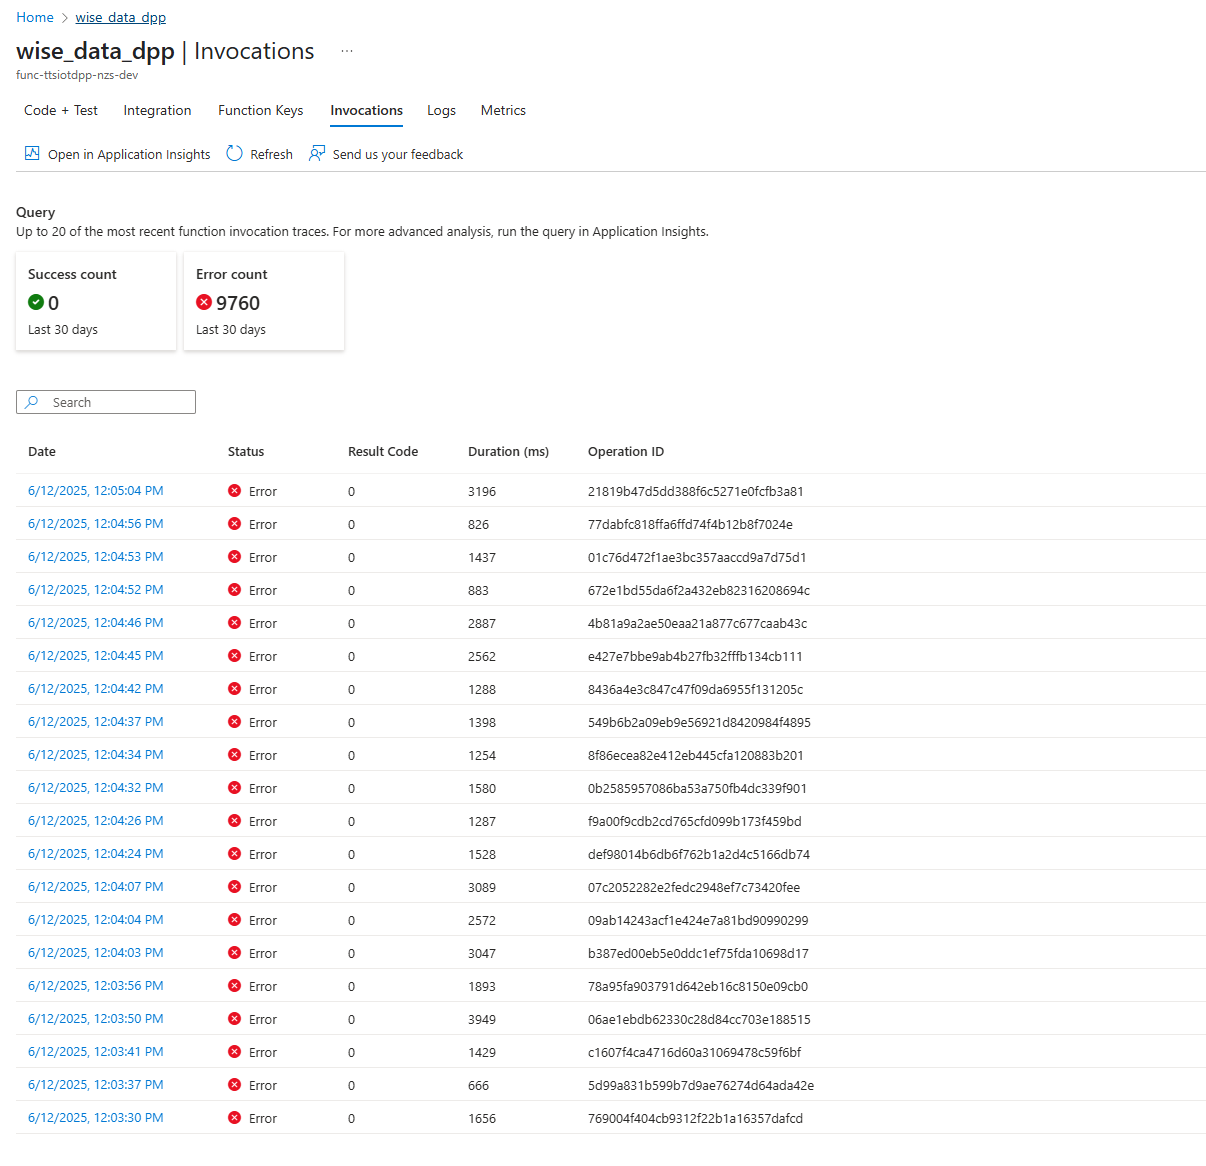Viewport: 1206px width, 1166px height.
Task: Click the Date column header
Action: tap(42, 452)
